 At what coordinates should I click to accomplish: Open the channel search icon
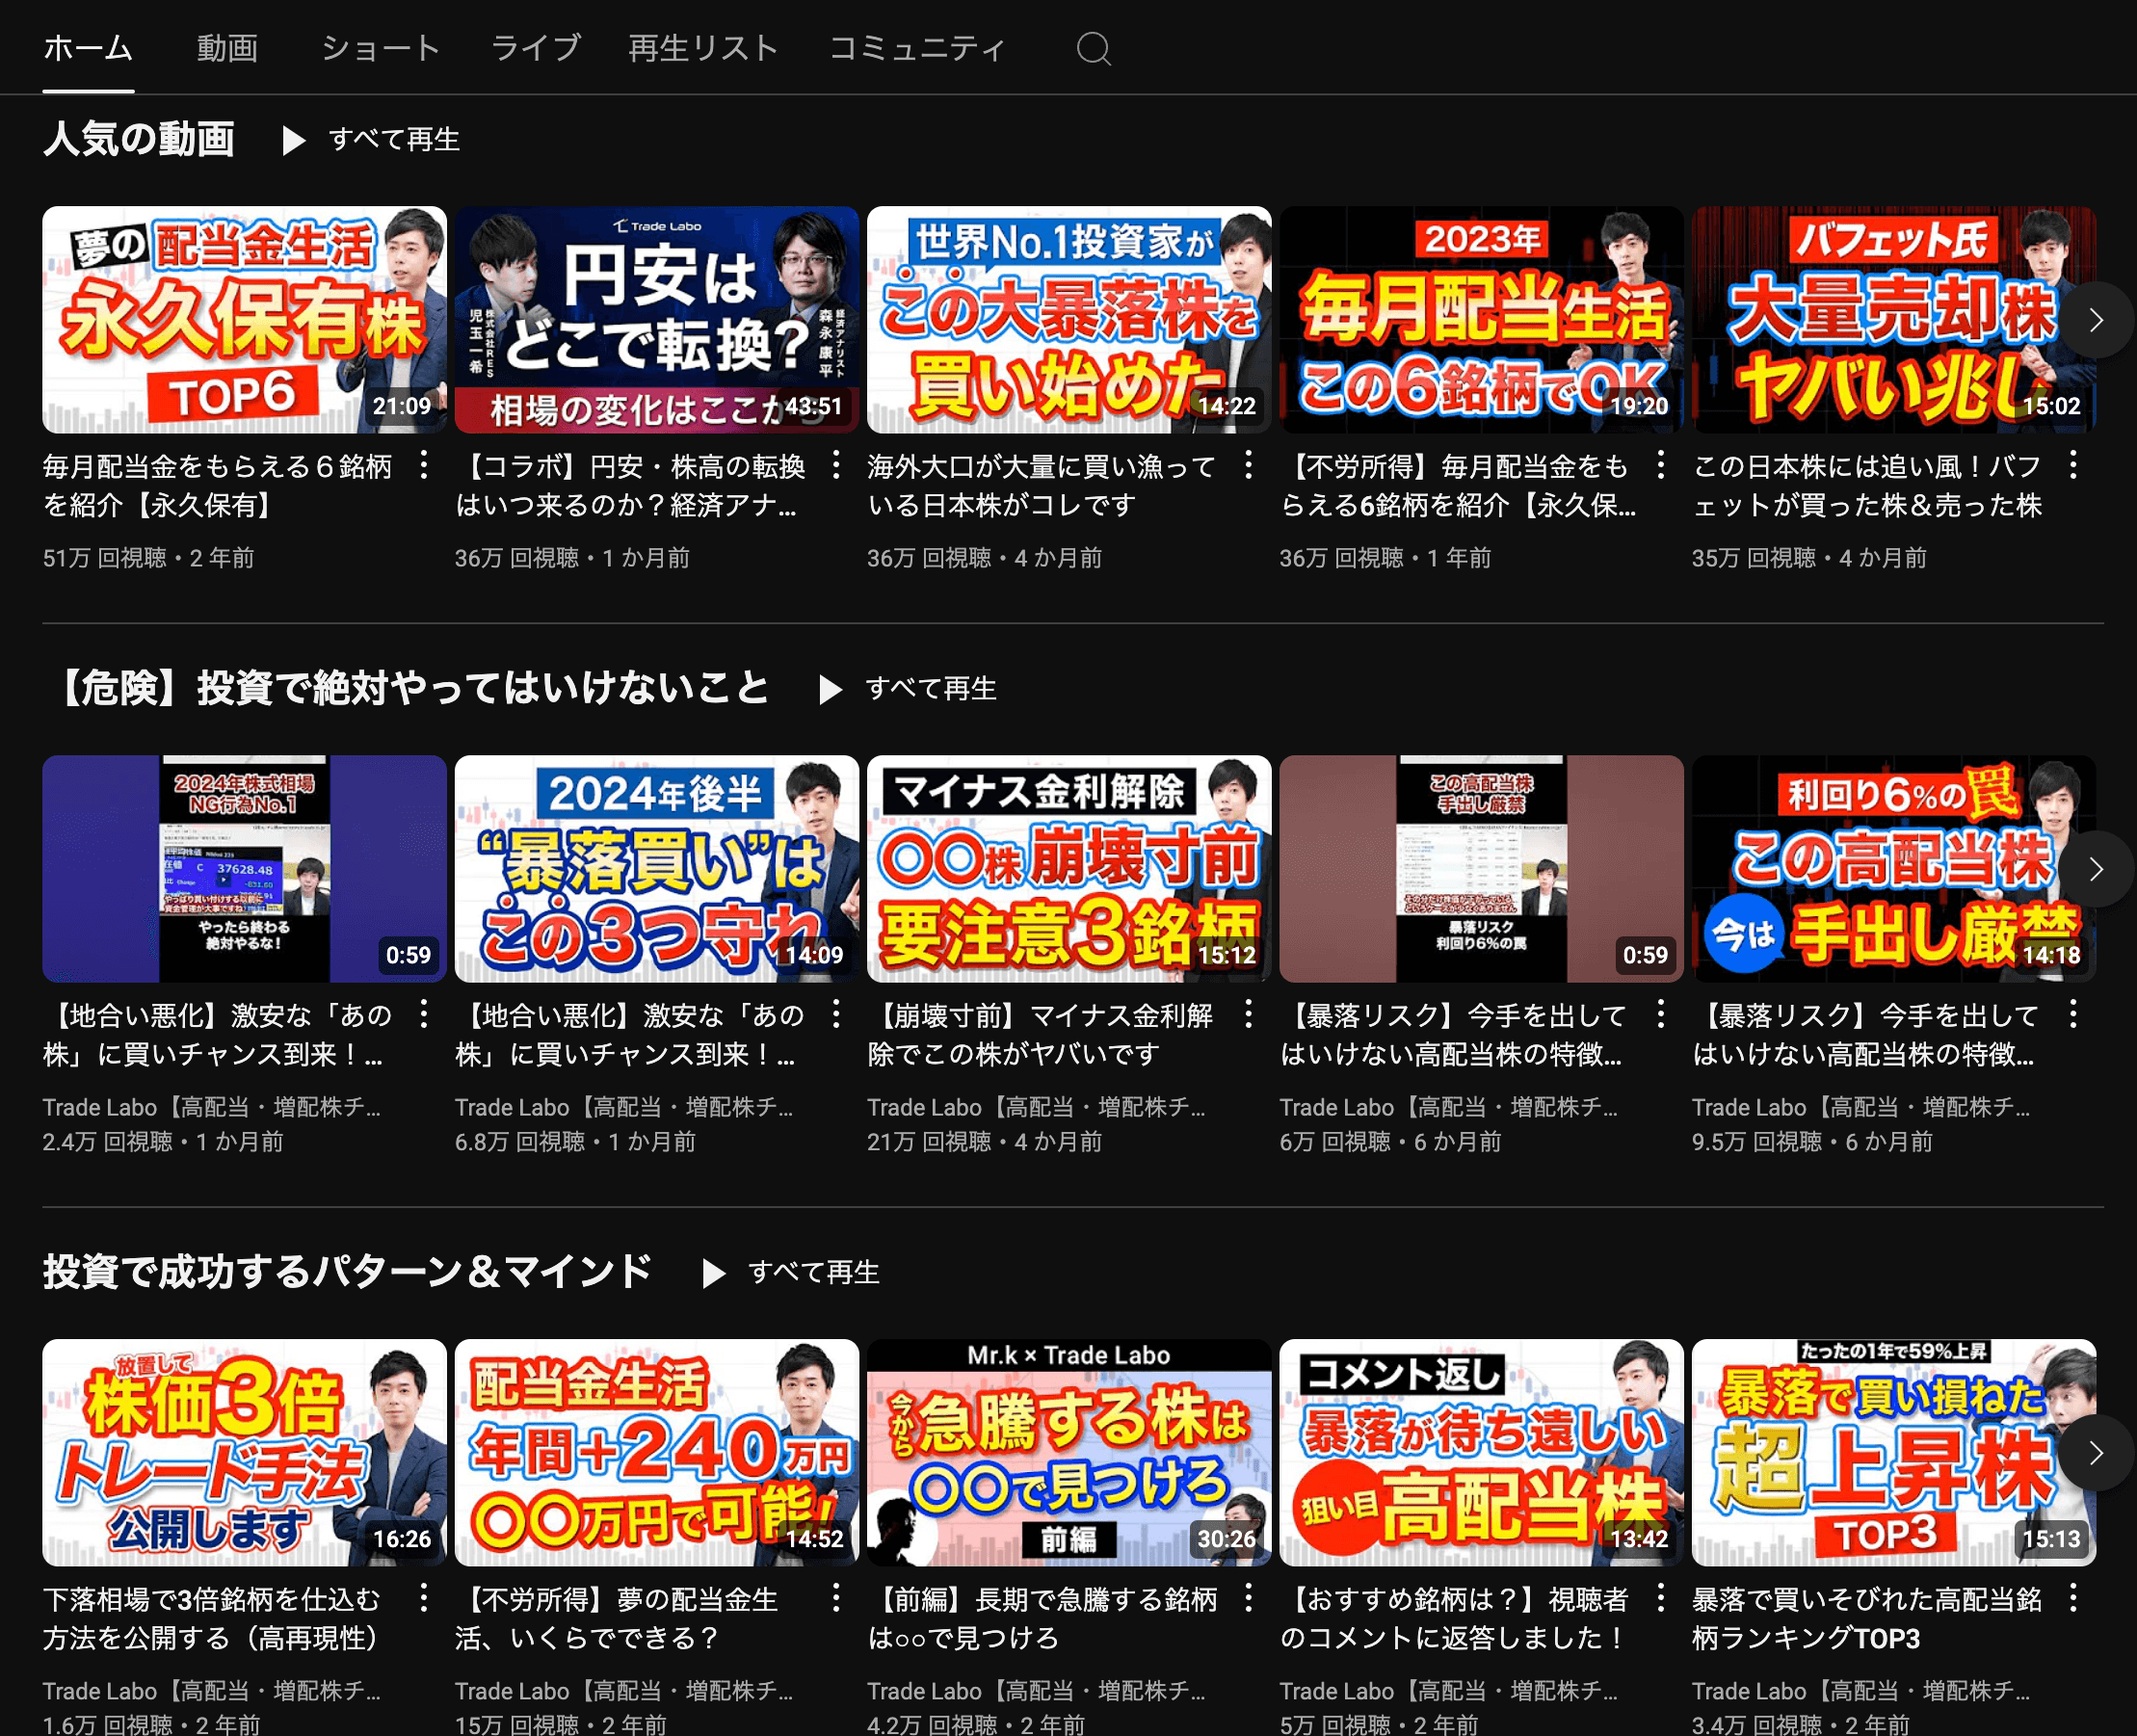coord(1093,48)
